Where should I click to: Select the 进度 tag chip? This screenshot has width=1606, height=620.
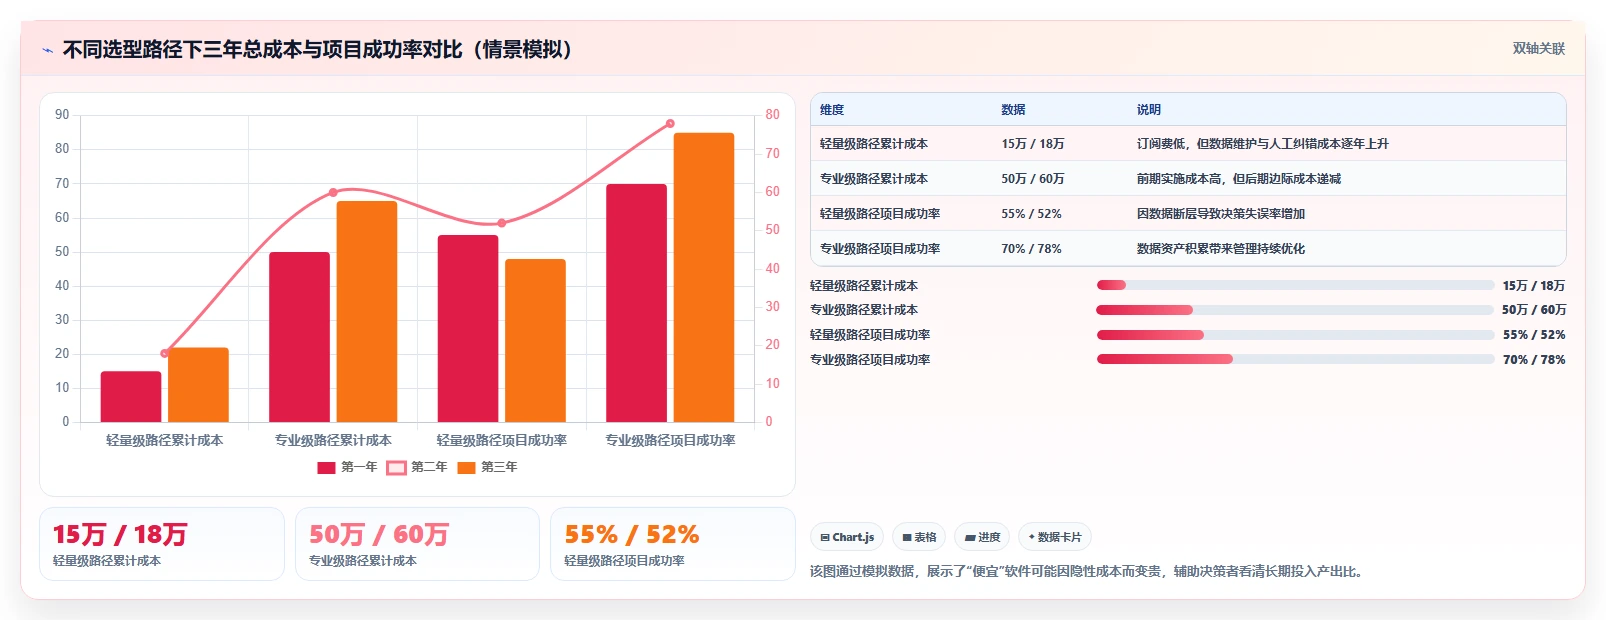tap(982, 537)
